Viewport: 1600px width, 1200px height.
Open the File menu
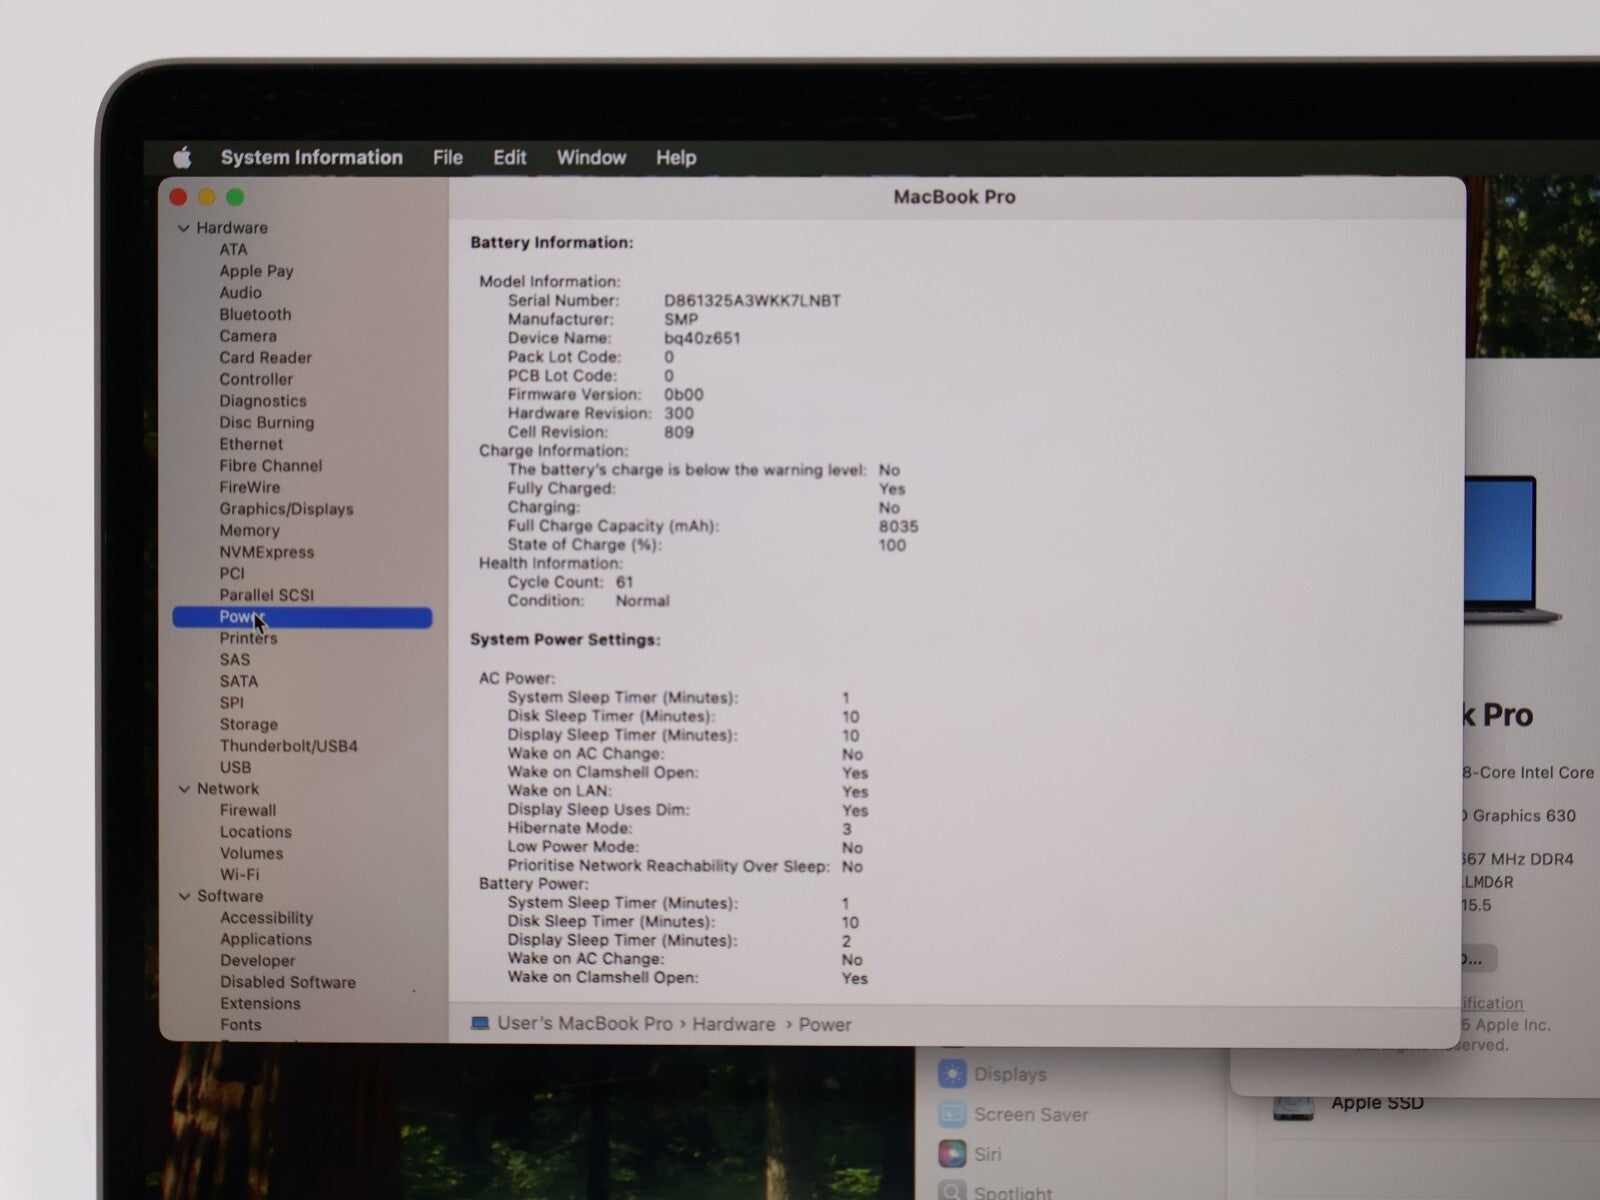(447, 157)
